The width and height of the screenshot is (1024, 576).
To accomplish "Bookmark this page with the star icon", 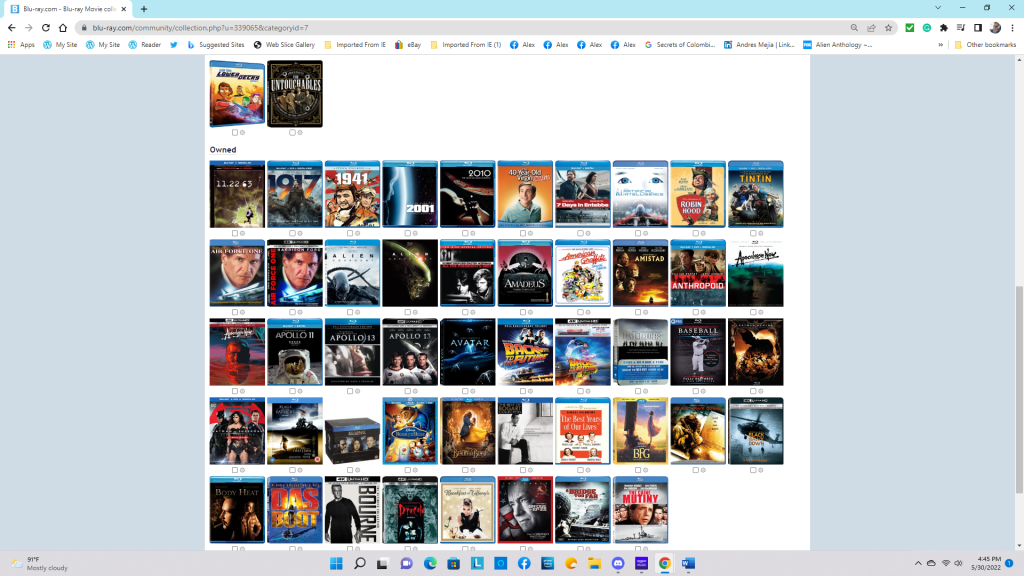I will pos(888,28).
